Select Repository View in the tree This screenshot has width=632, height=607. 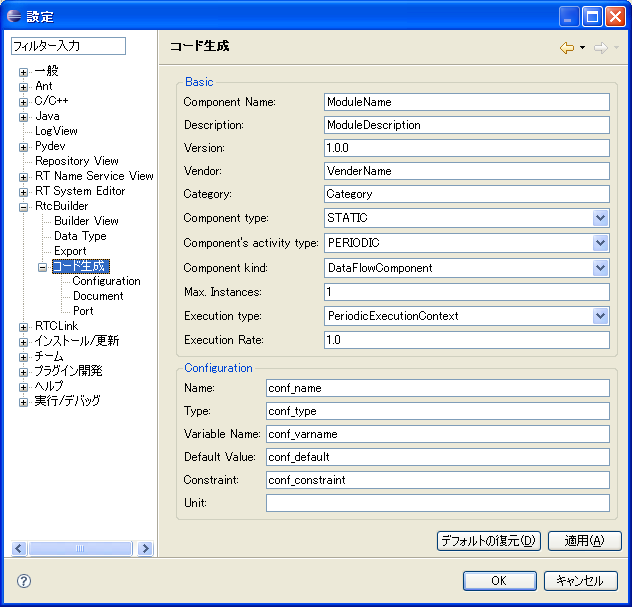click(x=77, y=161)
